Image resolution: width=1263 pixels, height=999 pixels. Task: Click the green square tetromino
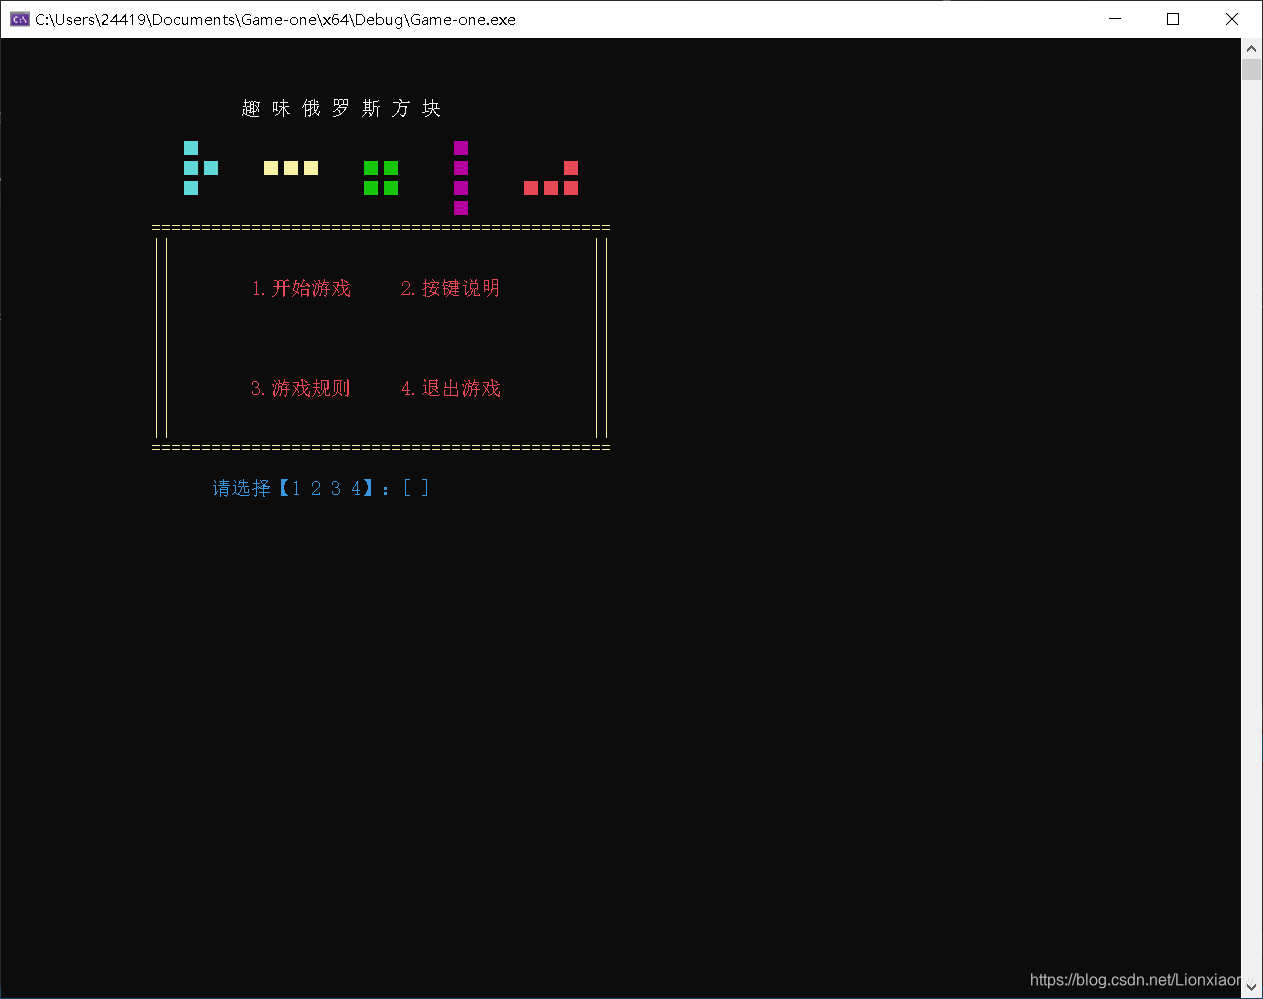pos(381,178)
